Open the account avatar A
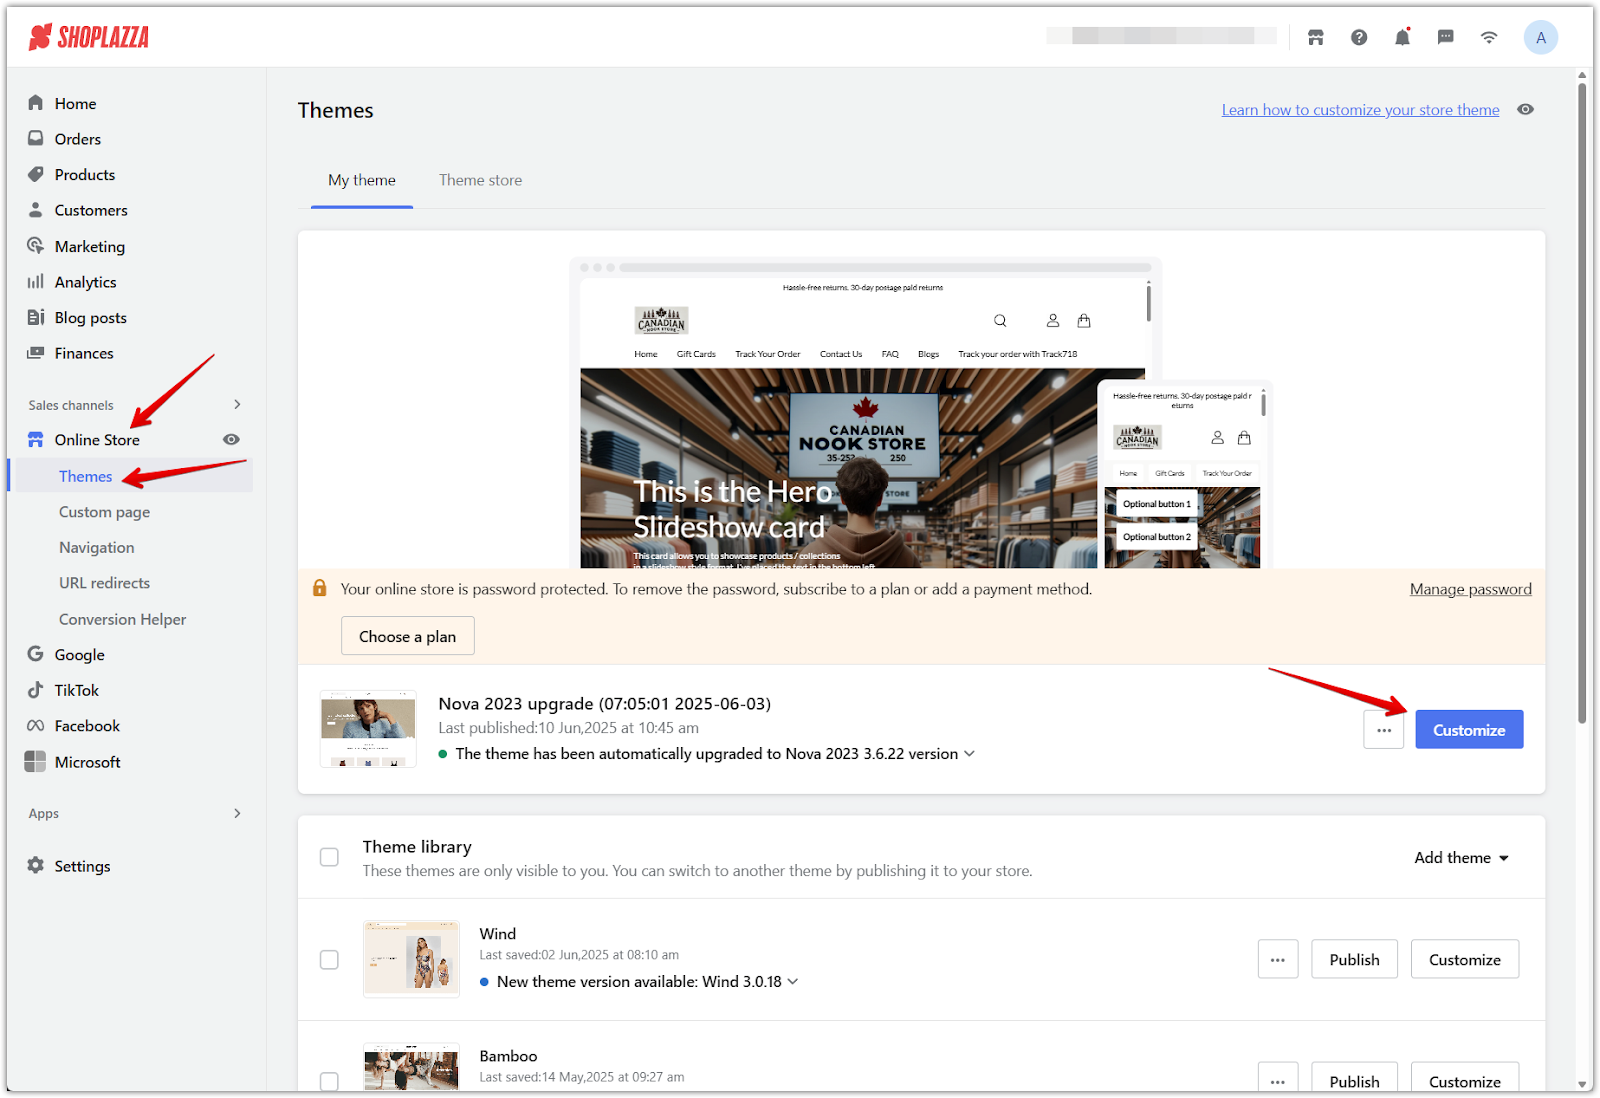The width and height of the screenshot is (1600, 1098). 1541,38
